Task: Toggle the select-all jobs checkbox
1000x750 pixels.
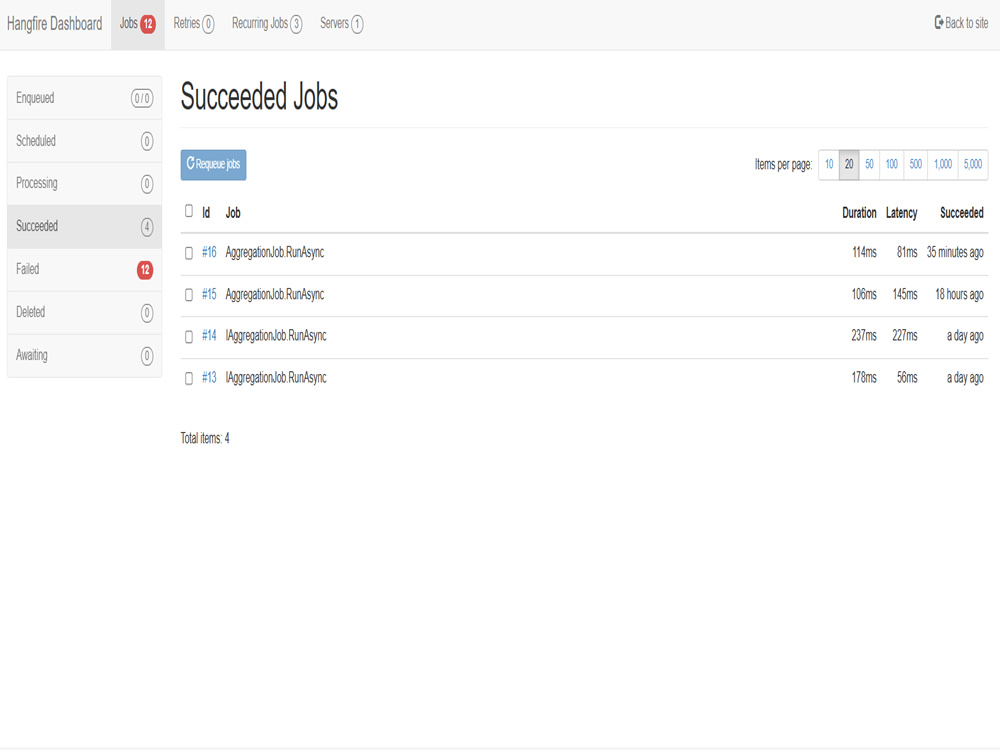Action: pos(189,210)
